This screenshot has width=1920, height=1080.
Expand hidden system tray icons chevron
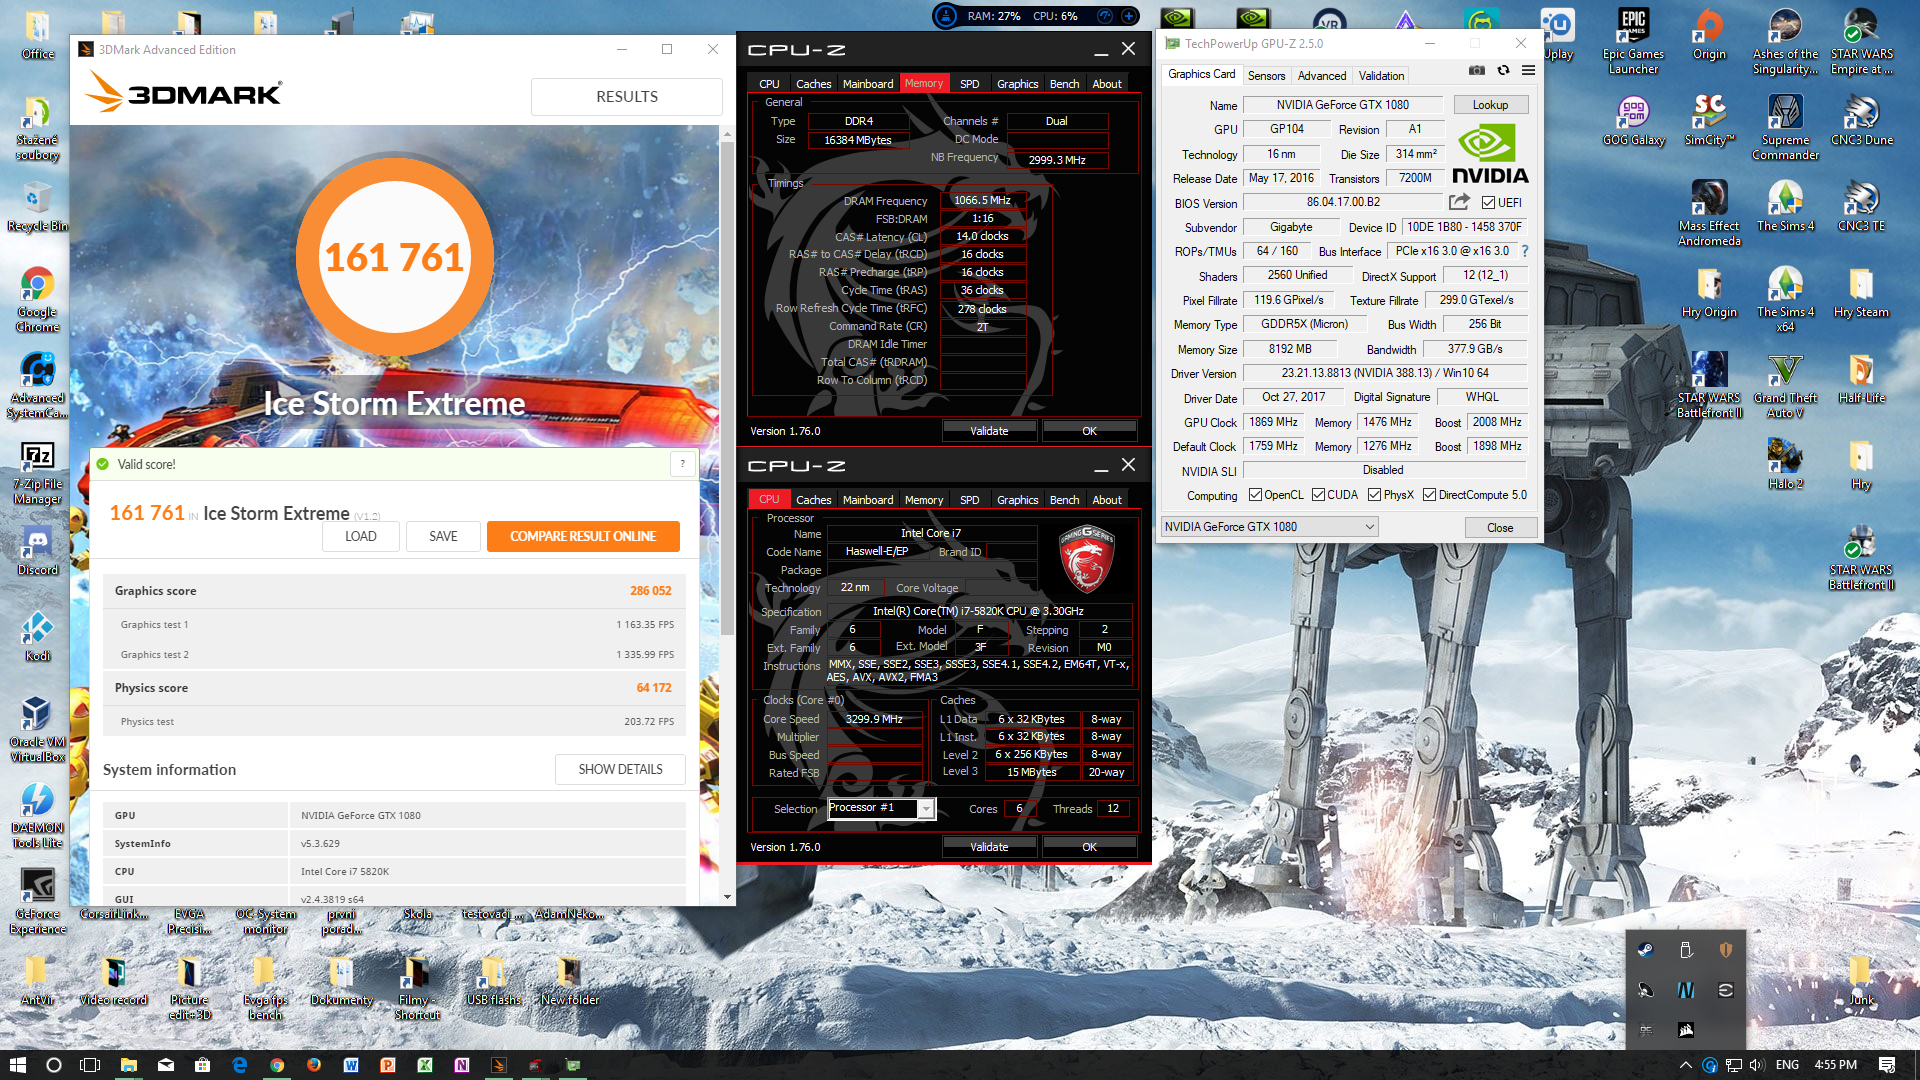1685,1065
